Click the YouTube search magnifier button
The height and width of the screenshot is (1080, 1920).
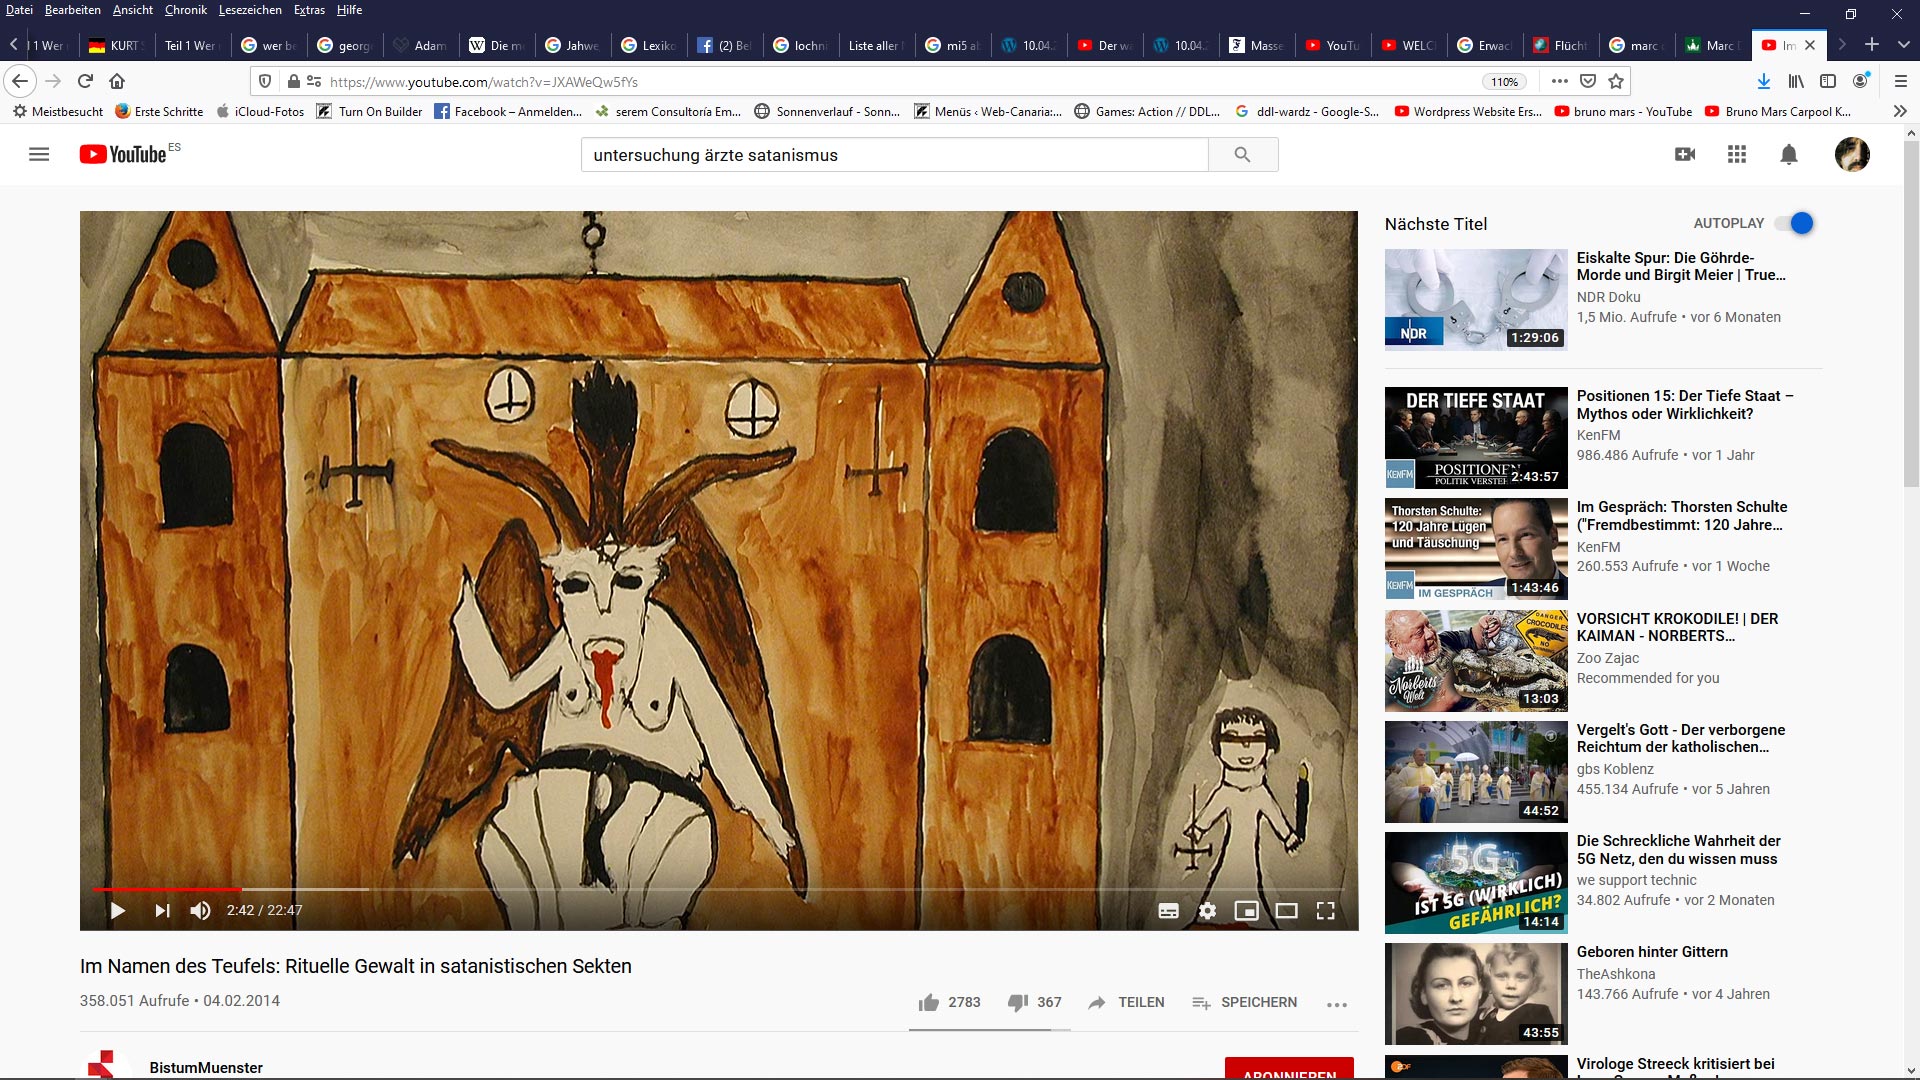point(1242,155)
